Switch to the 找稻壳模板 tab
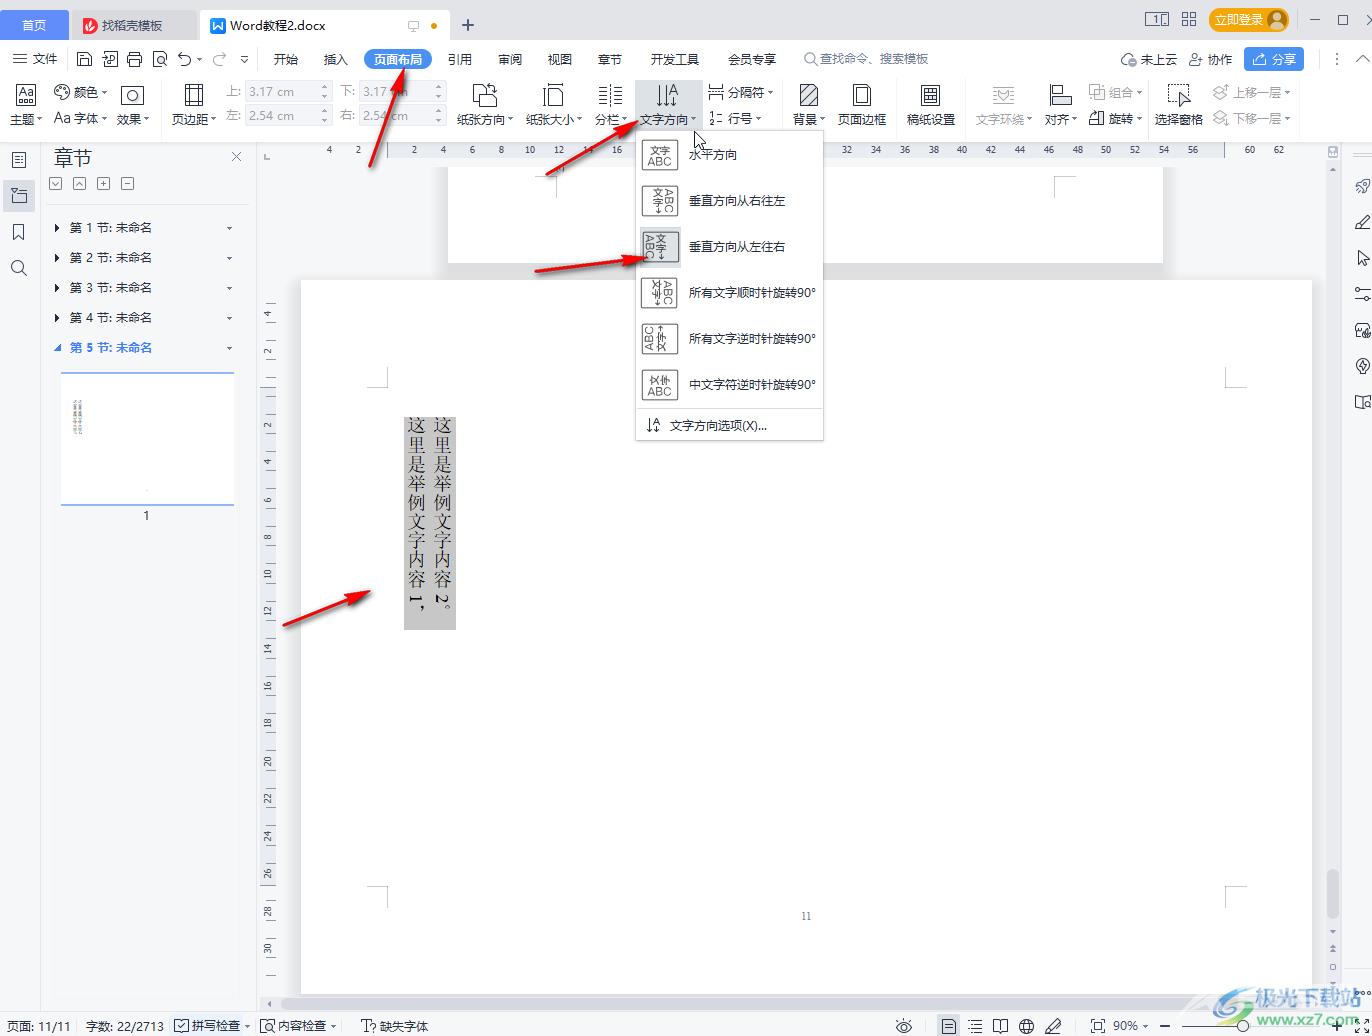 click(132, 25)
